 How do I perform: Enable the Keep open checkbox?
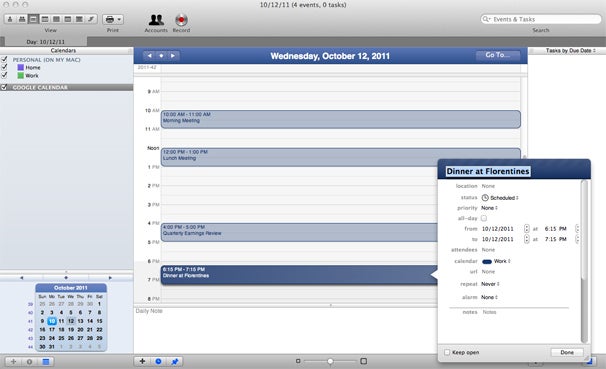tap(447, 352)
